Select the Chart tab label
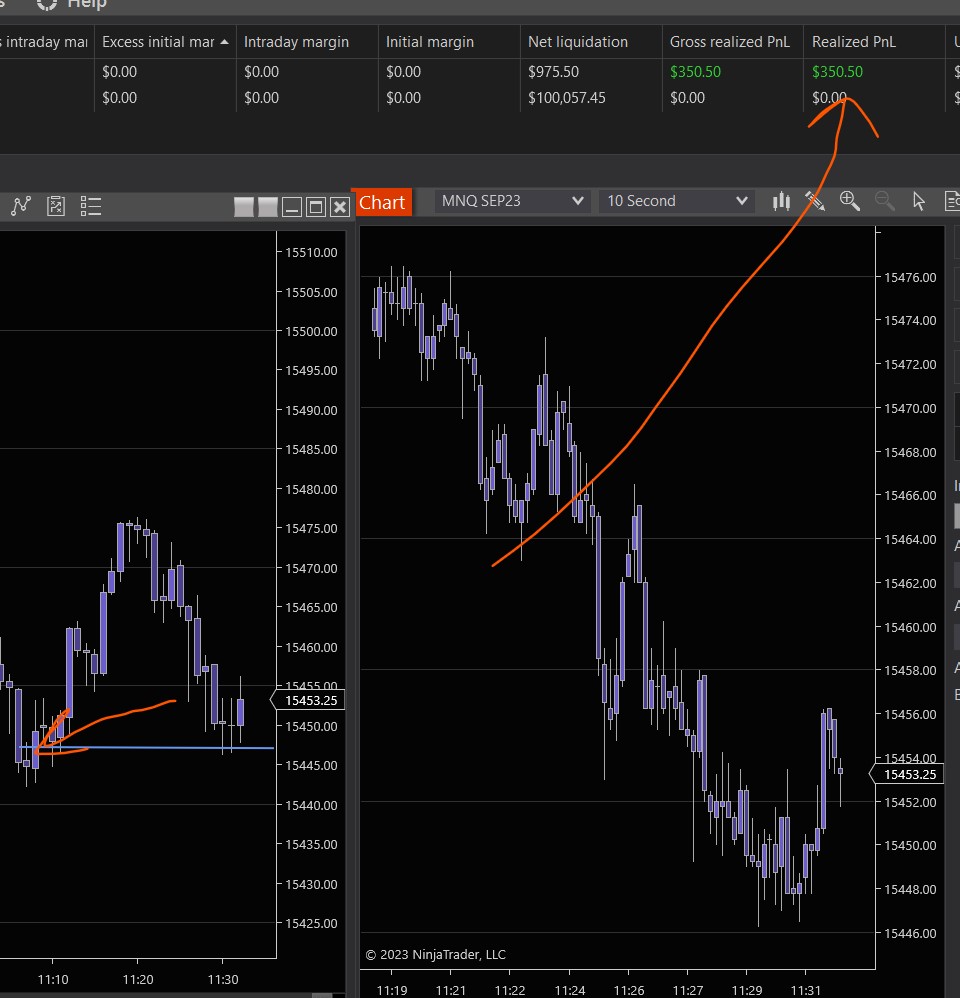Viewport: 960px width, 998px height. click(382, 202)
